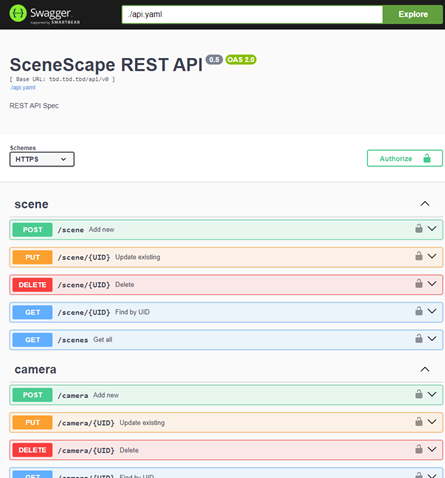The width and height of the screenshot is (445, 478).
Task: Click the DELETE method badge for /scene/{UID}
Action: (32, 285)
